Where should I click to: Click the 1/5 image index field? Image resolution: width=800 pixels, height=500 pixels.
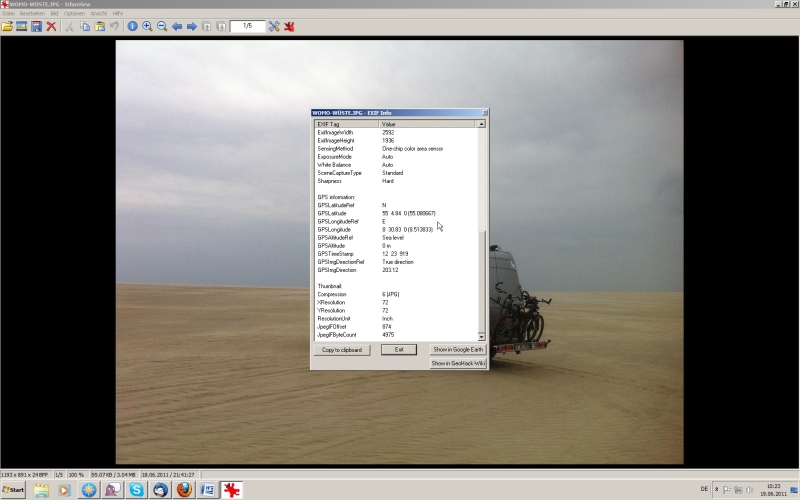(247, 26)
